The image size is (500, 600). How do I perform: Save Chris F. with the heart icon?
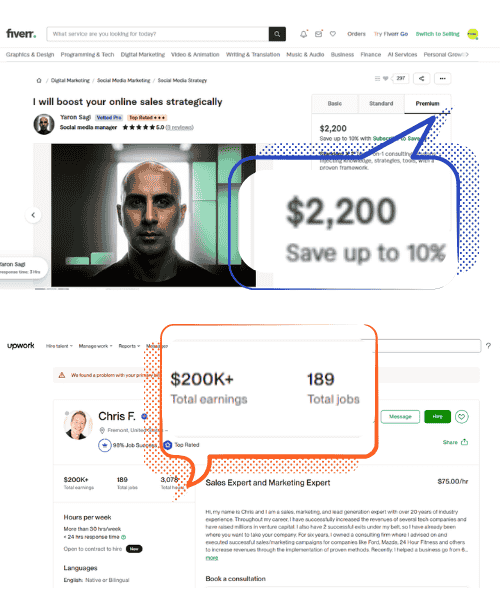tap(461, 416)
